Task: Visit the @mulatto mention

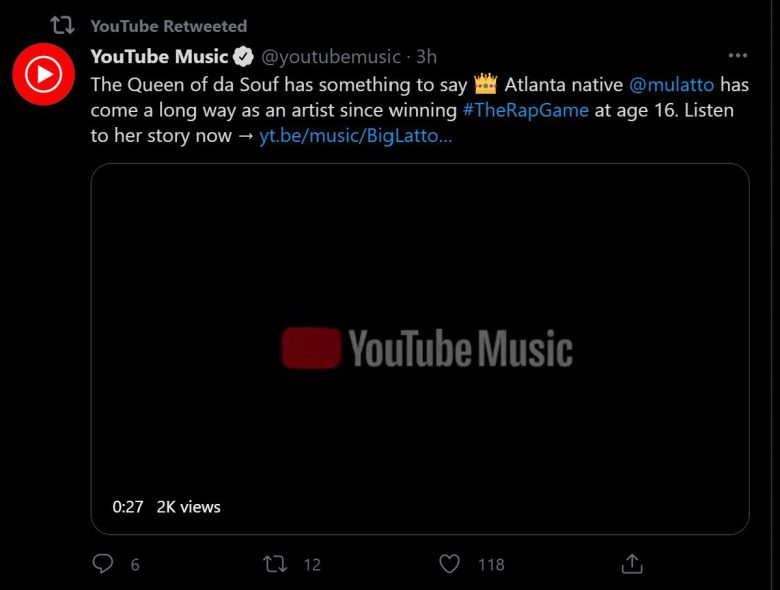Action: 672,84
